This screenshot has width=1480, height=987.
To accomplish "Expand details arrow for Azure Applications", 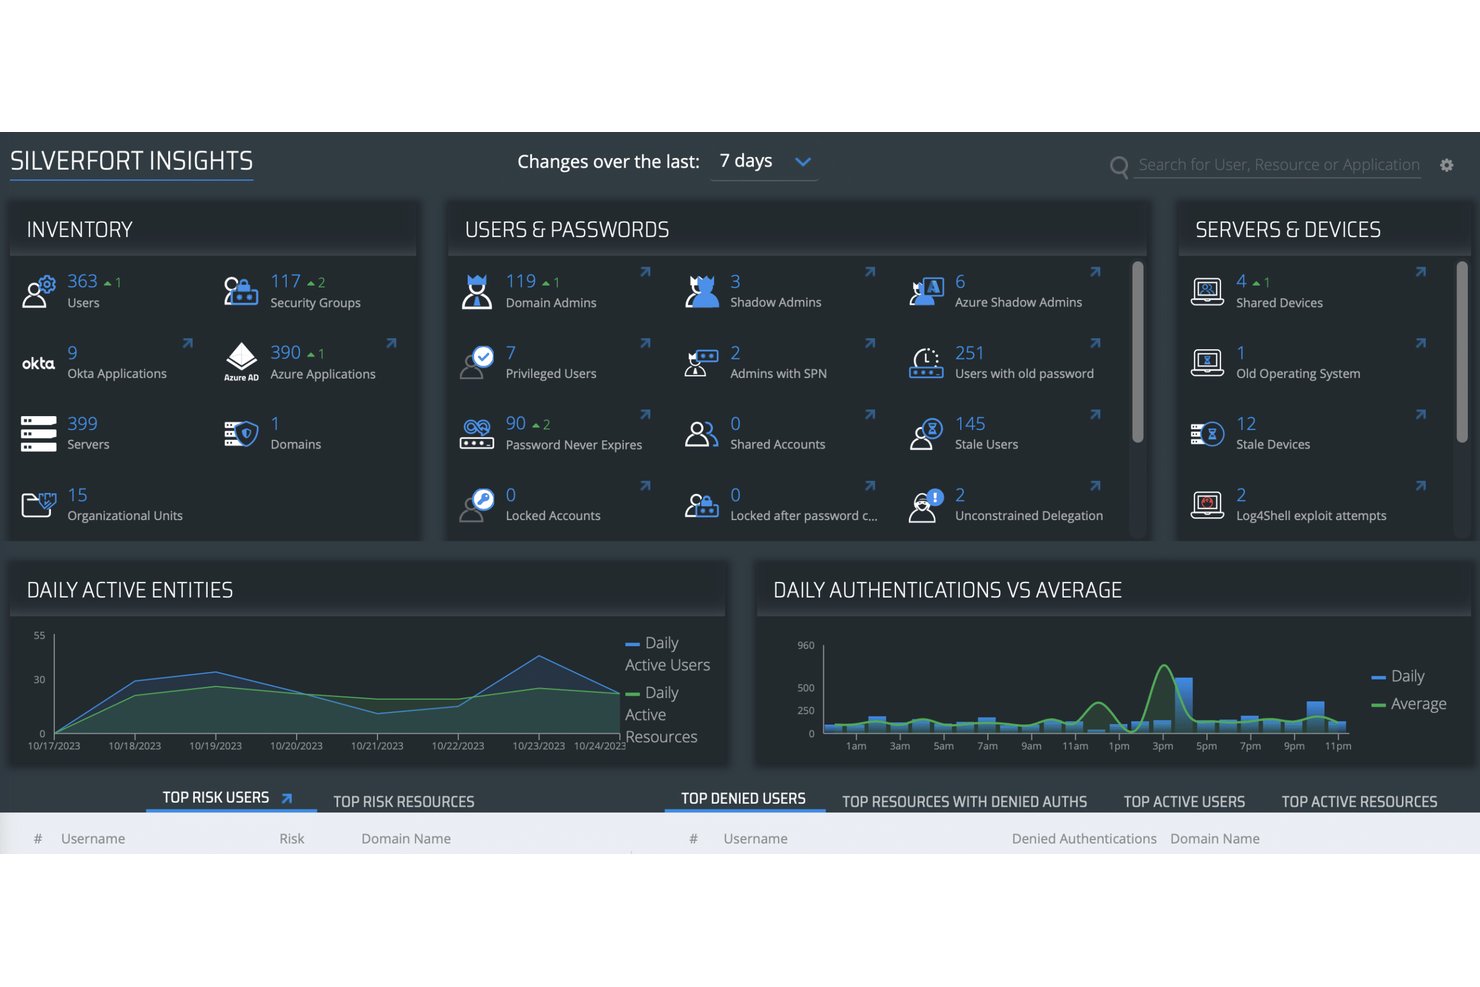I will point(391,343).
